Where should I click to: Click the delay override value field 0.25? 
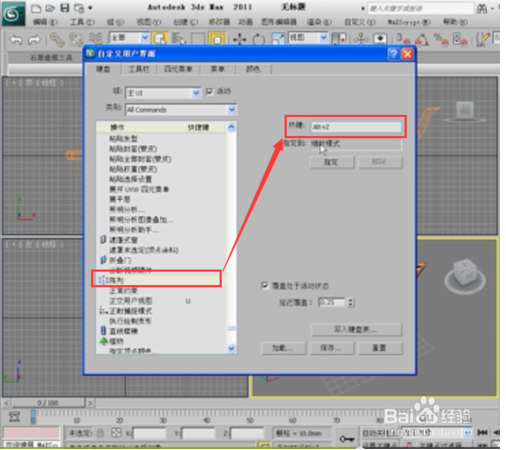pos(332,302)
